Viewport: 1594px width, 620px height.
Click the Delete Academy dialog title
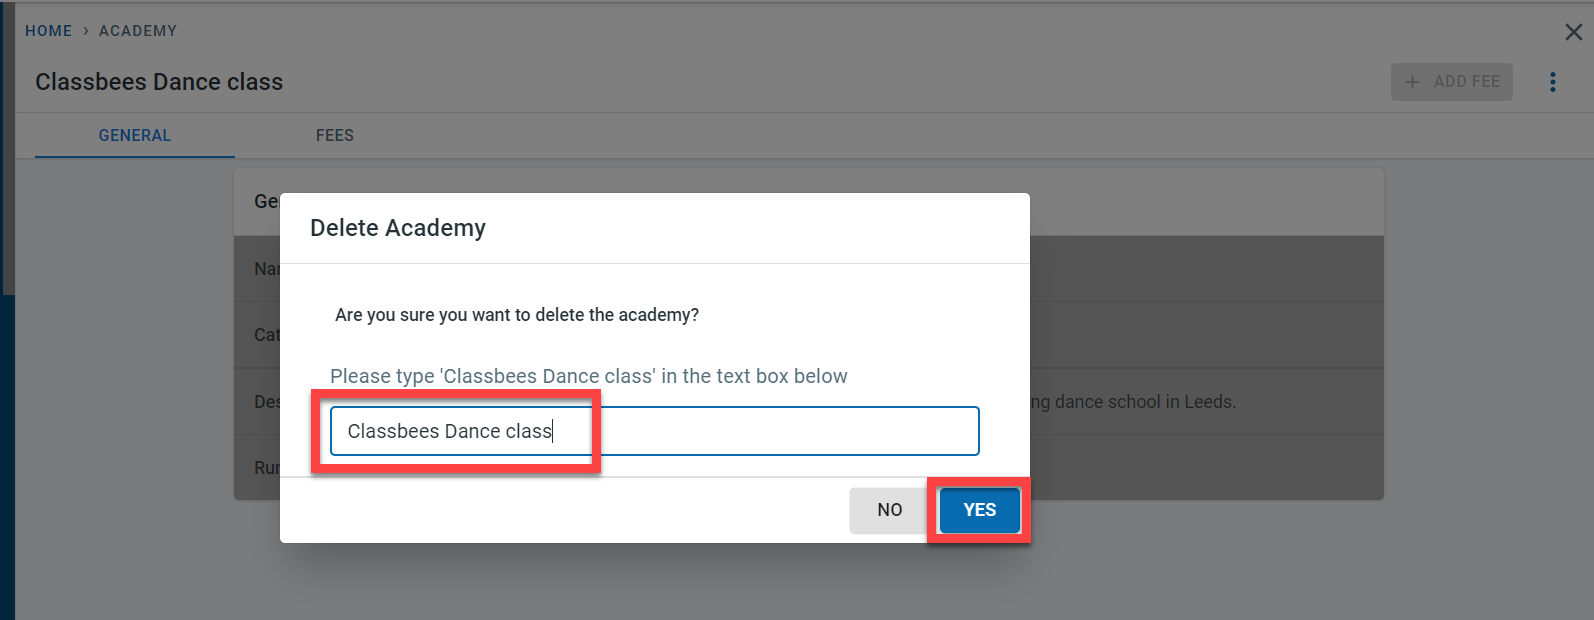point(398,228)
